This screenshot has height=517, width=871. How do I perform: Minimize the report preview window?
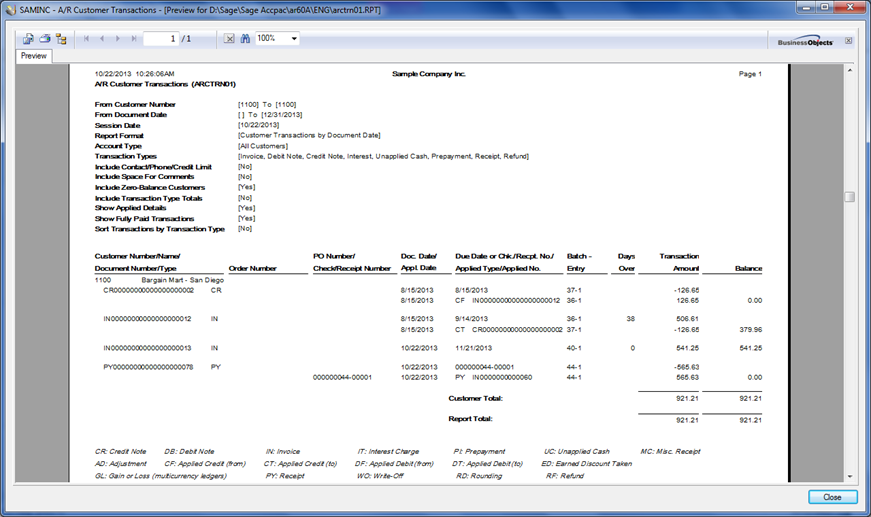[x=807, y=7]
